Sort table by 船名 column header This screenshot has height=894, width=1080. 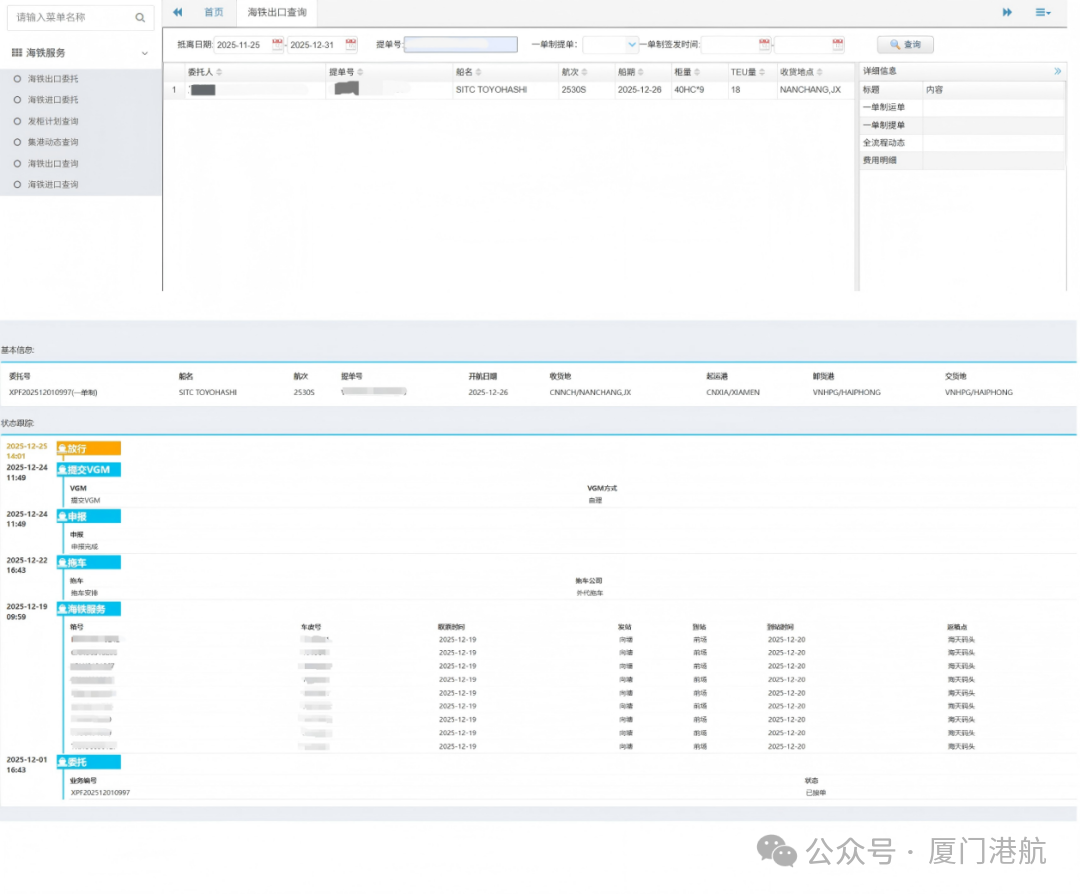[468, 72]
